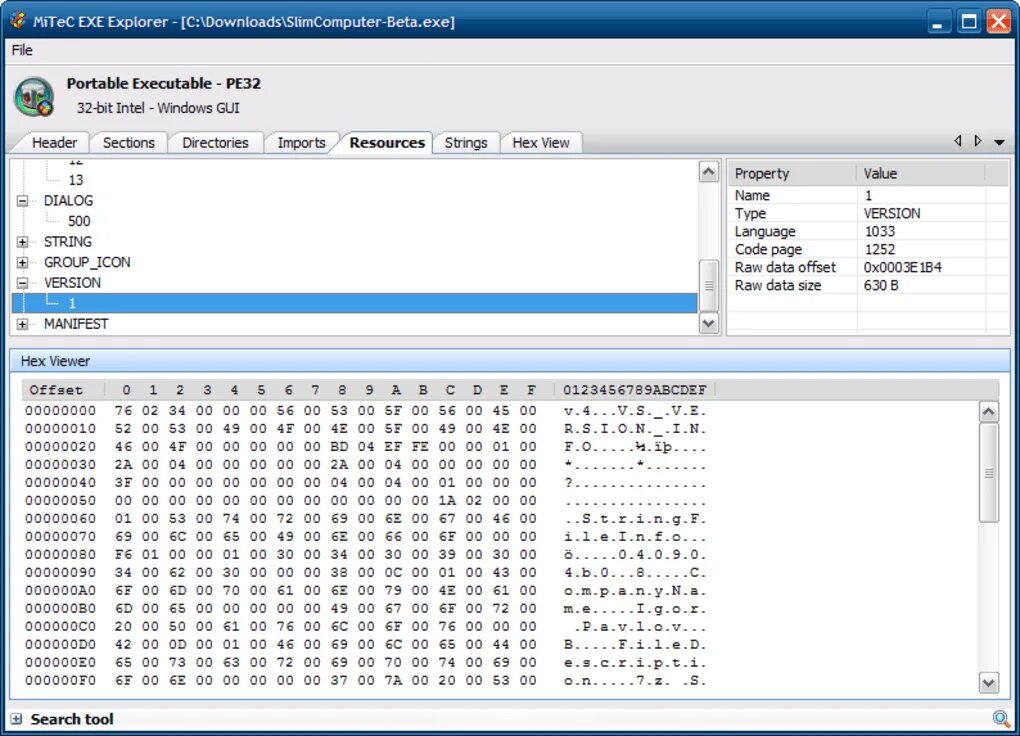Select the Name property row

(x=868, y=195)
